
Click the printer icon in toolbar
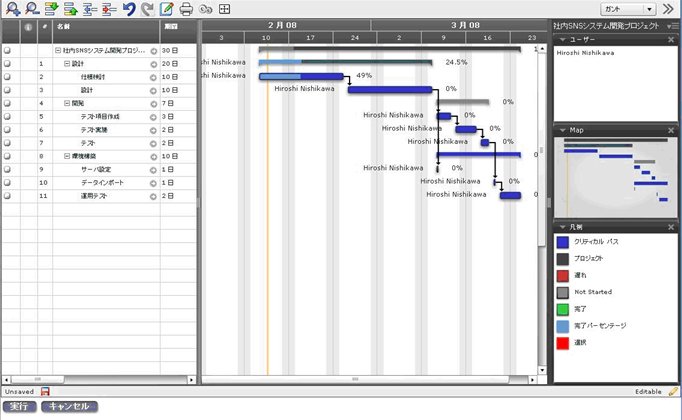pyautogui.click(x=186, y=9)
